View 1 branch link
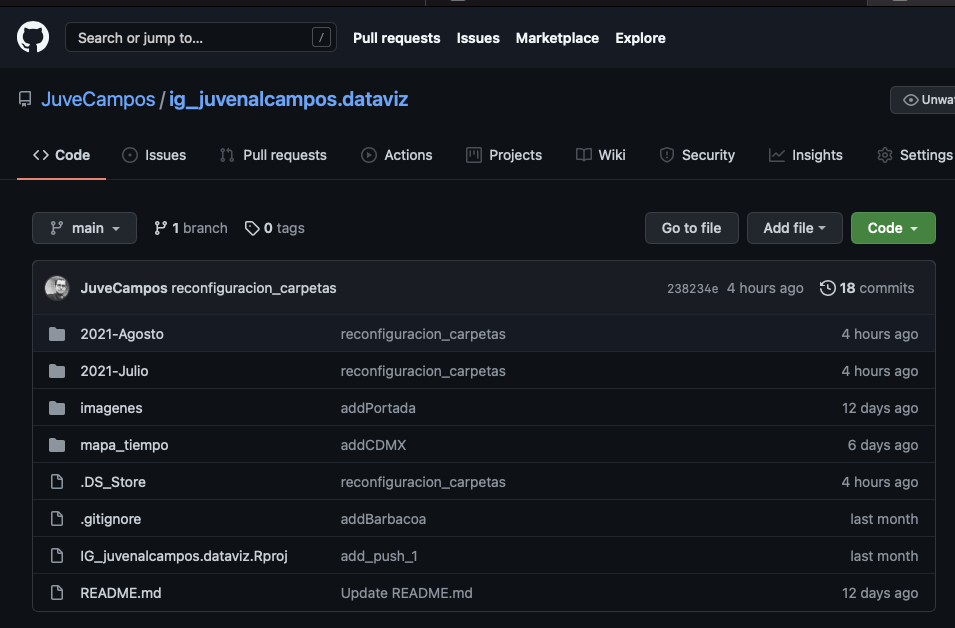955x628 pixels. coord(191,228)
